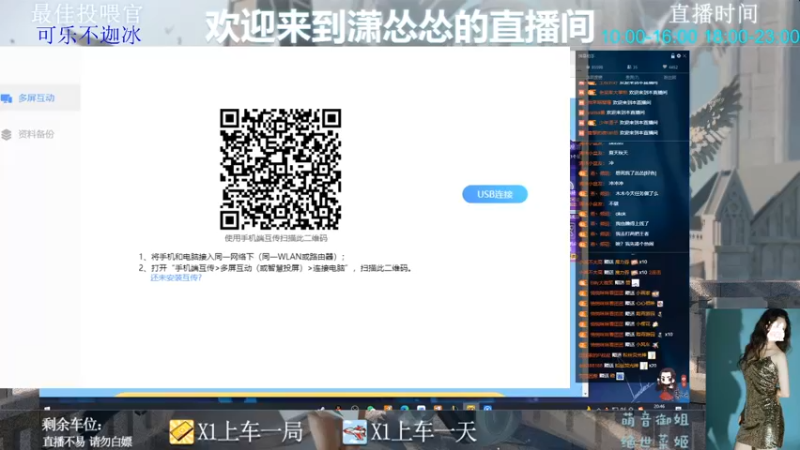Open the 资料备份 sidebar section

click(36, 134)
